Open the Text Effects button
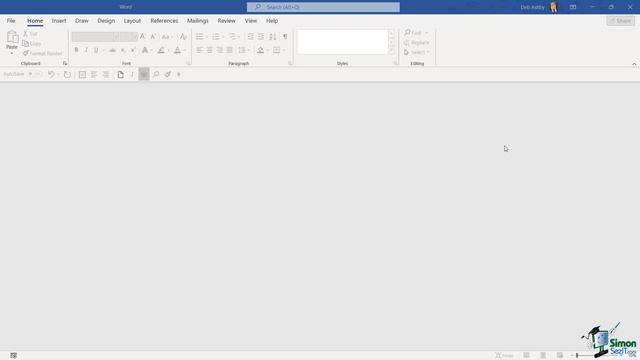This screenshot has height=360, width=640. [145, 50]
